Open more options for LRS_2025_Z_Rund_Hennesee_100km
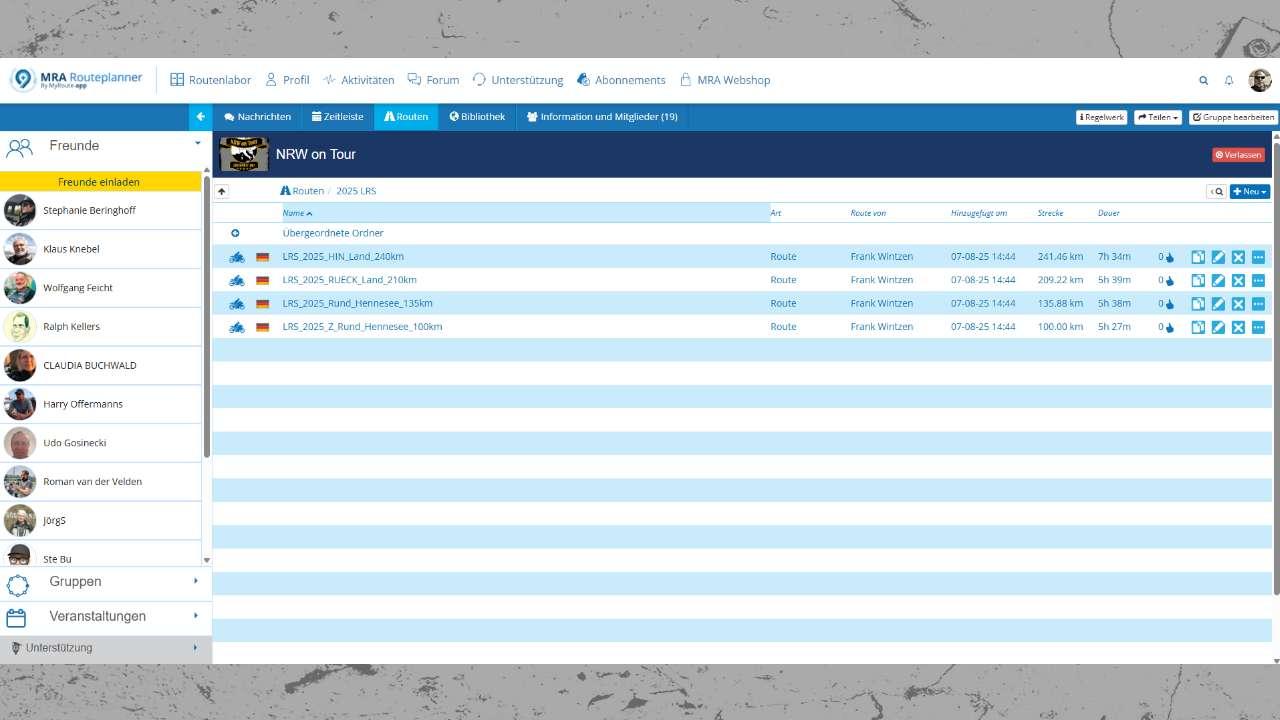 pos(1258,326)
